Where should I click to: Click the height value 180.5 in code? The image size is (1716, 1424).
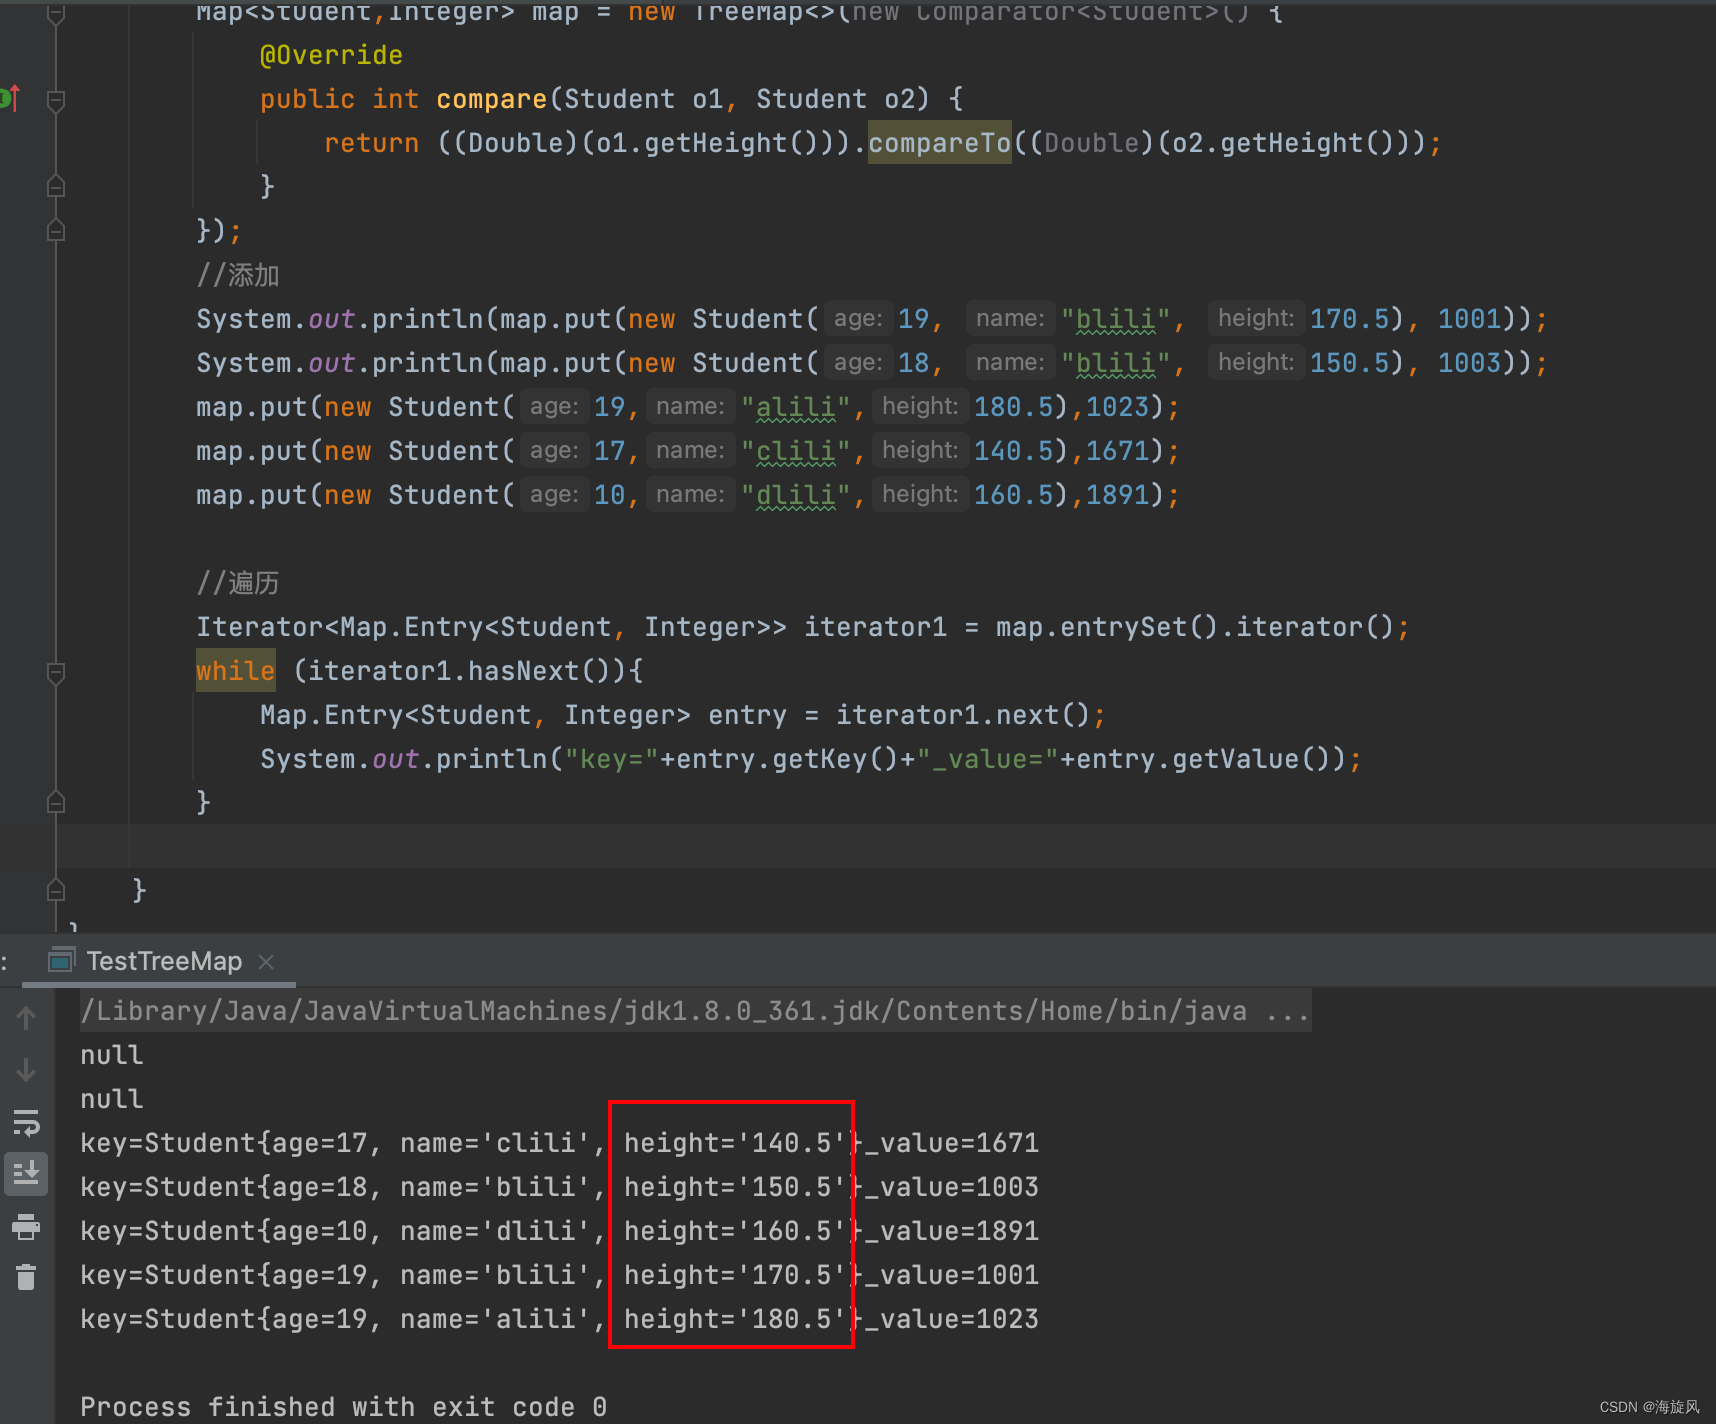[x=1013, y=407]
